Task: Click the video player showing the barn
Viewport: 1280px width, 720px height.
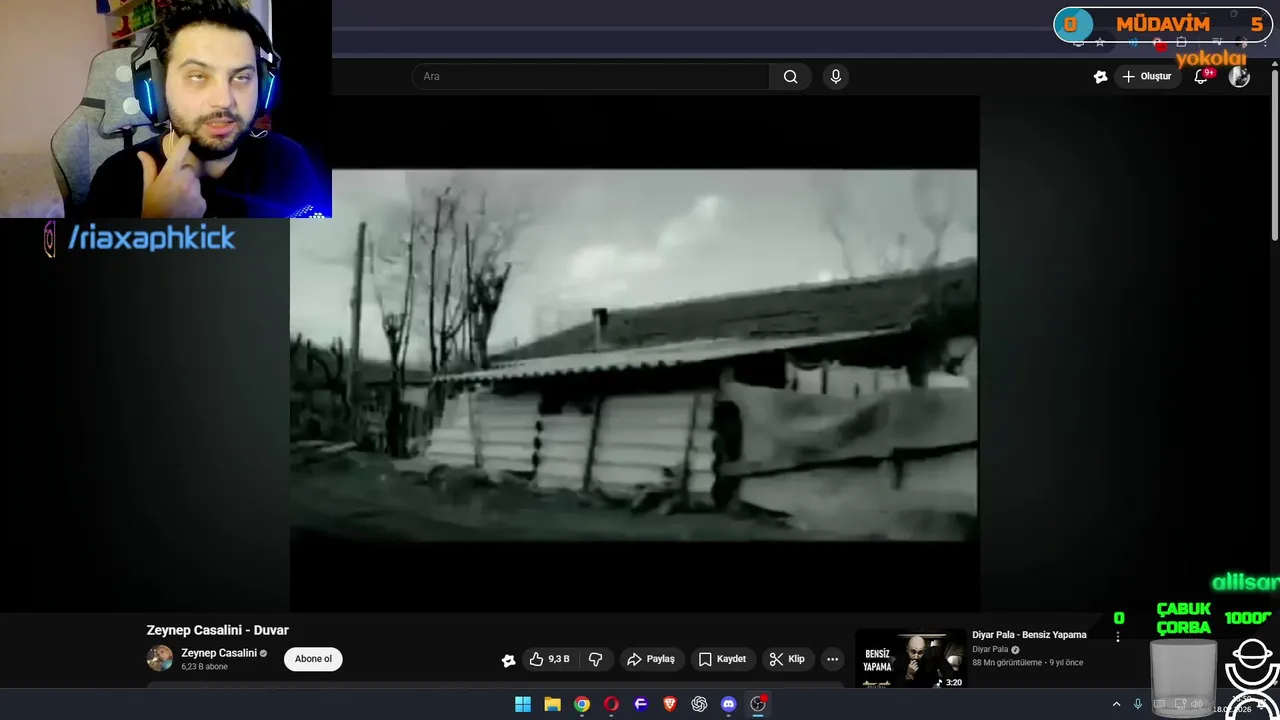Action: coord(633,355)
